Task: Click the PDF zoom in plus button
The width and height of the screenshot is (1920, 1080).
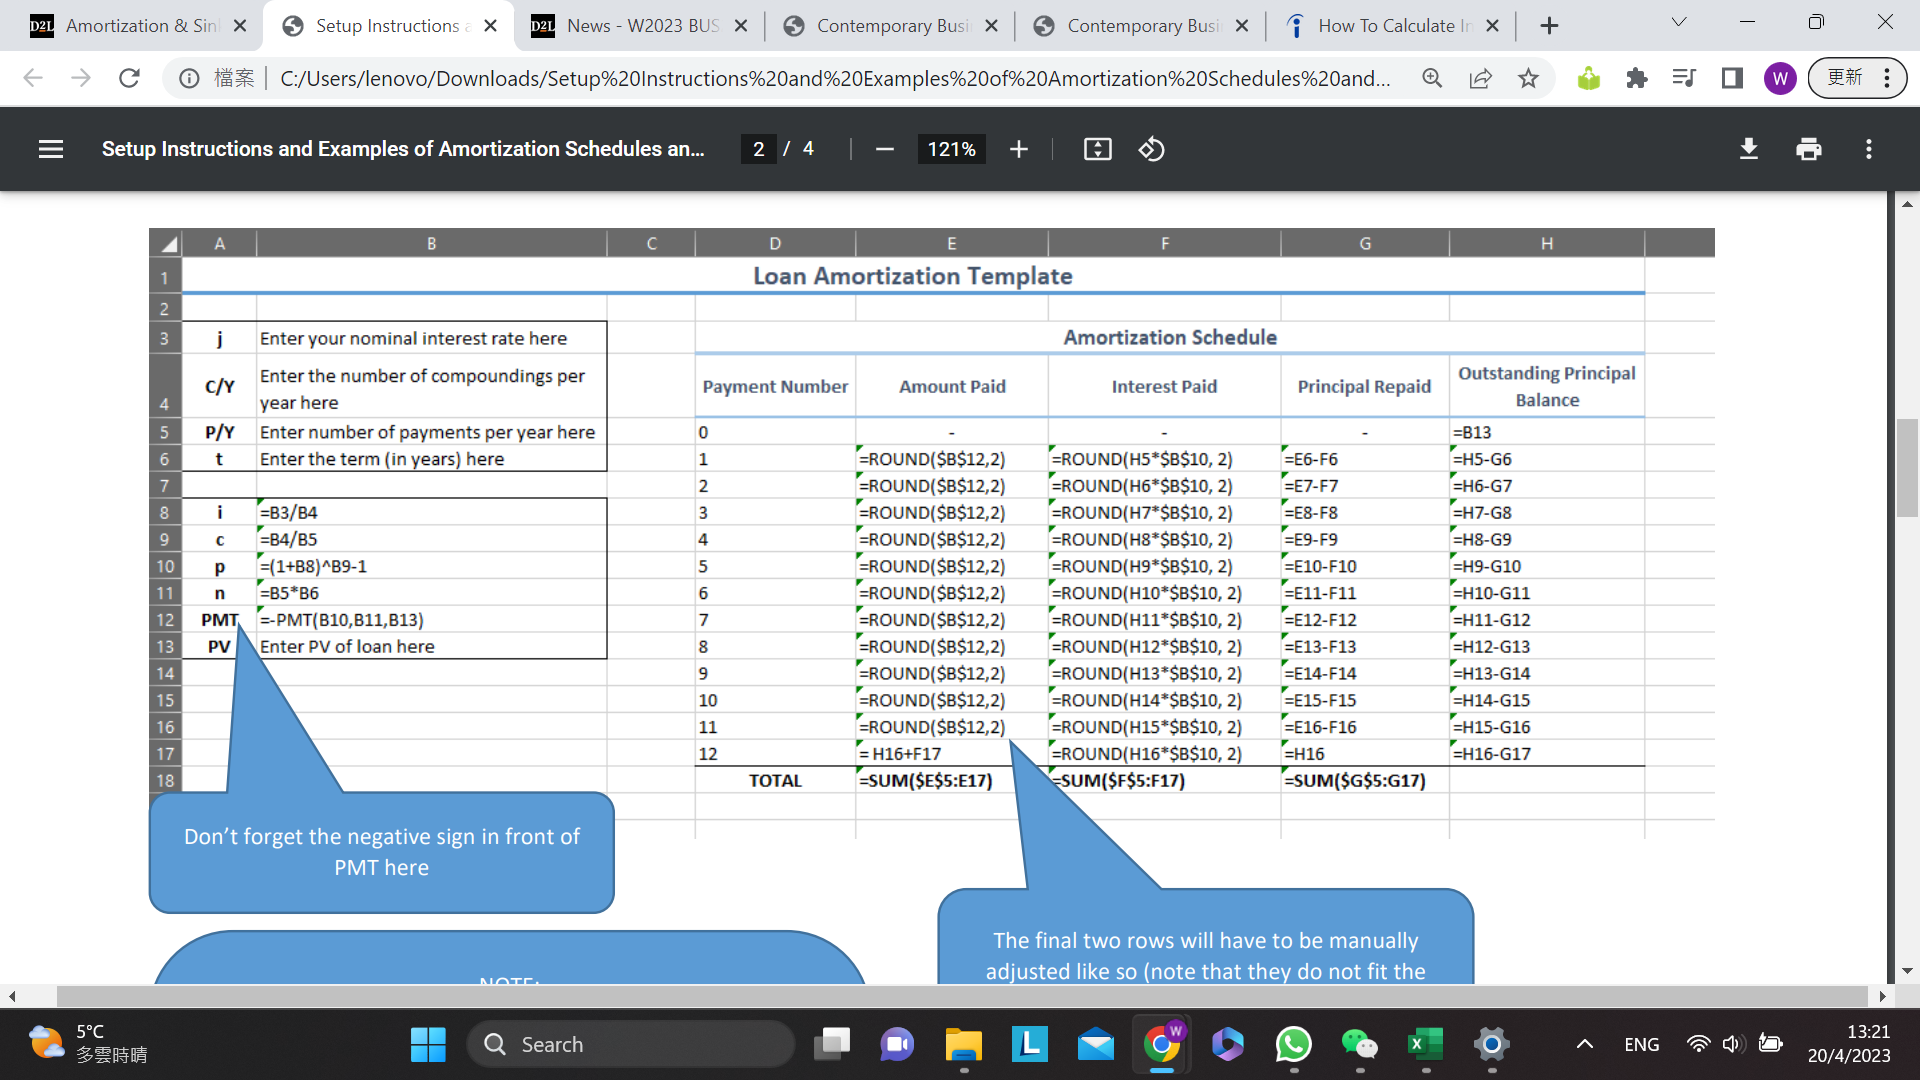Action: [1018, 149]
